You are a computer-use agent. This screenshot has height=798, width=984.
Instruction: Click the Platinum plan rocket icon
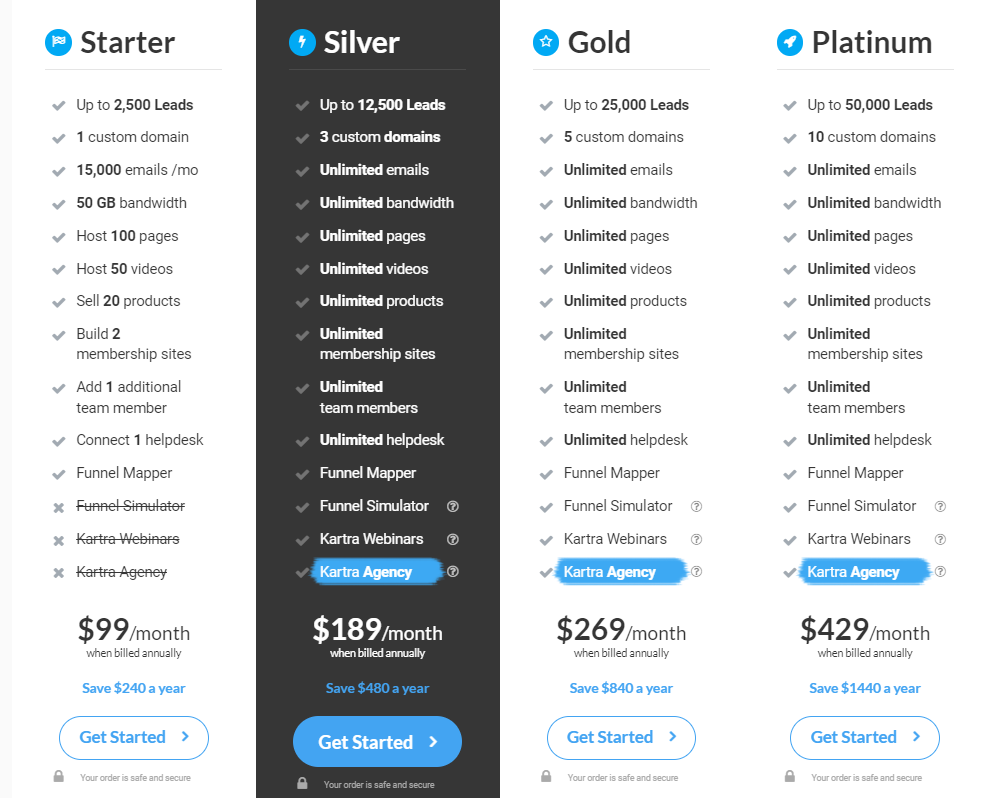coord(789,42)
